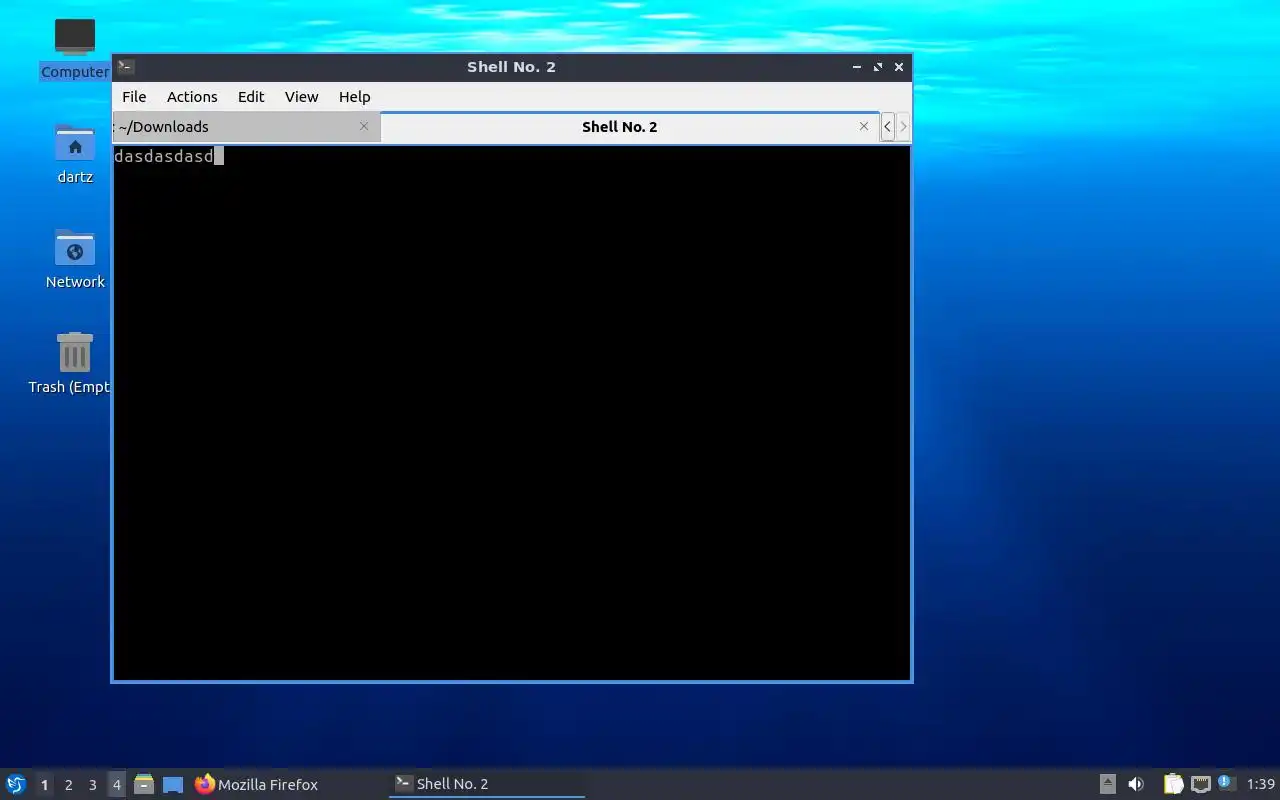Open the Lubuntu application menu
Viewport: 1280px width, 800px height.
pyautogui.click(x=15, y=784)
